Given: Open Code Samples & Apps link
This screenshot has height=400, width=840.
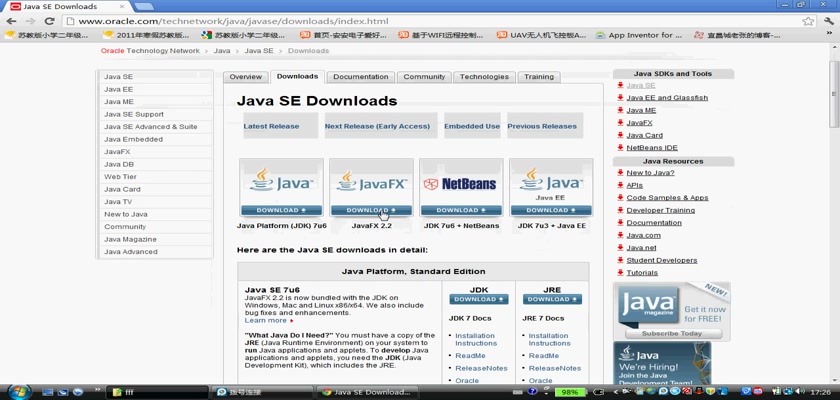Looking at the screenshot, I should coord(668,198).
